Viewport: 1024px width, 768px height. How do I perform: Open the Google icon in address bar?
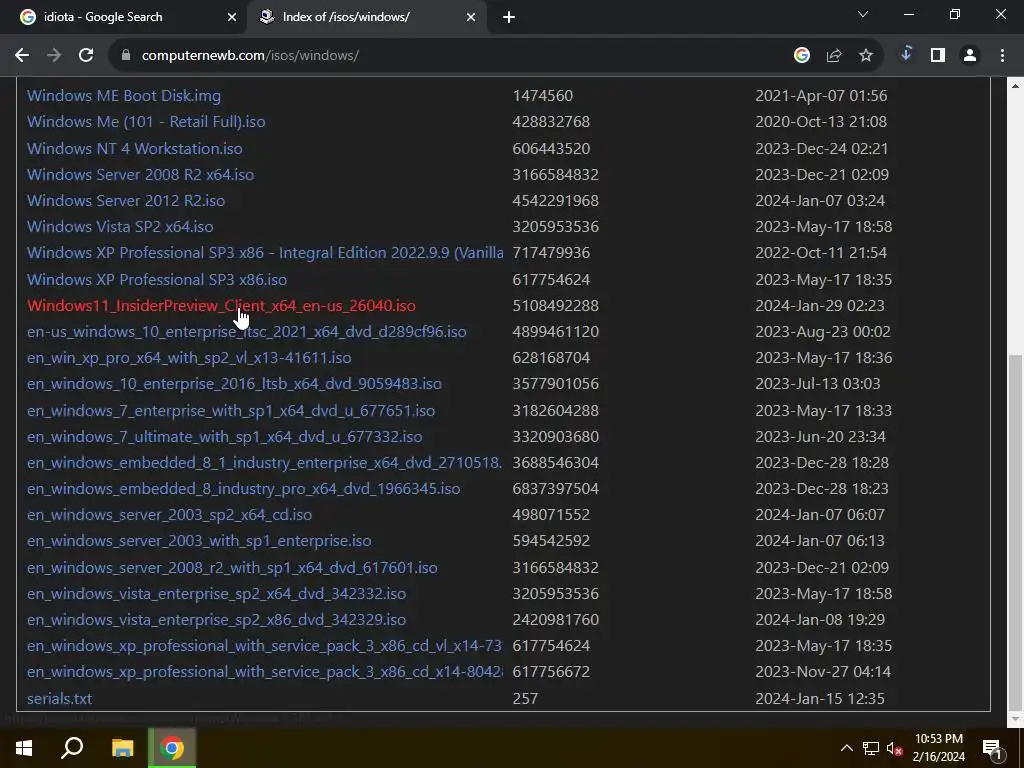coord(802,56)
